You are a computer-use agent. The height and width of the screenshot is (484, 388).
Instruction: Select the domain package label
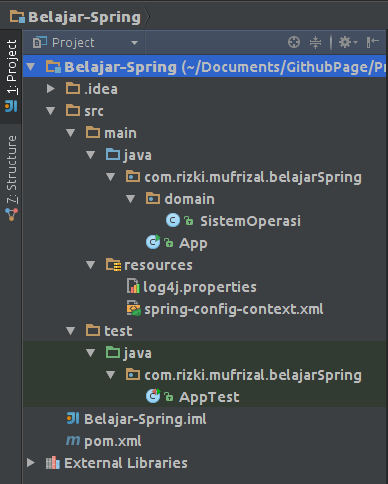tap(190, 199)
